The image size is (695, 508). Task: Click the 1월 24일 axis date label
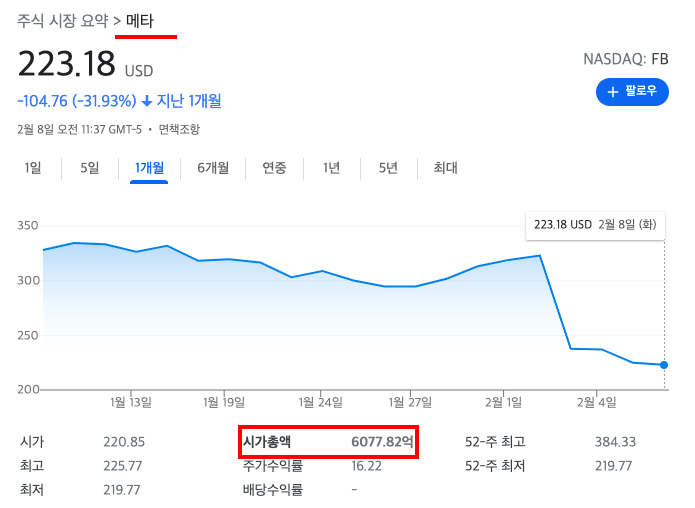(320, 402)
